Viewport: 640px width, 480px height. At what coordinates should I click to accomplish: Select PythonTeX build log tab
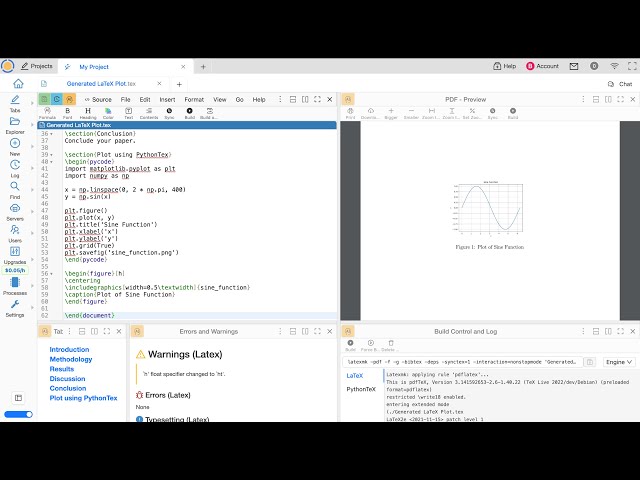[361, 389]
